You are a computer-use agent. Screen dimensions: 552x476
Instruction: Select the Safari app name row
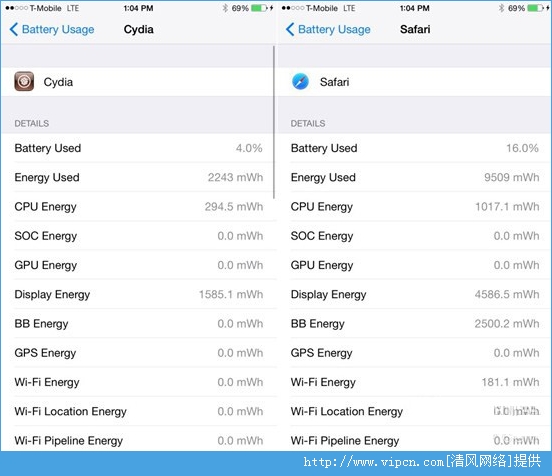click(414, 82)
